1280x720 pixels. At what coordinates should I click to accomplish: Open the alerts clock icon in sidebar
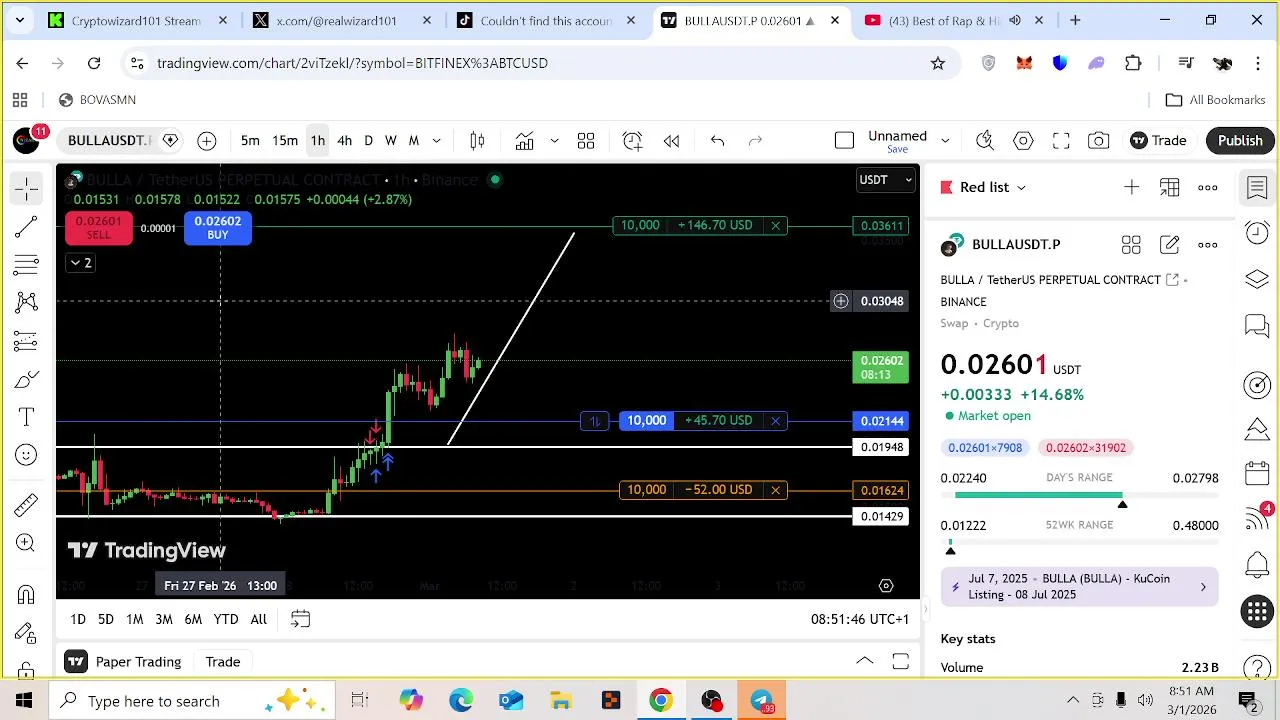click(x=1257, y=233)
